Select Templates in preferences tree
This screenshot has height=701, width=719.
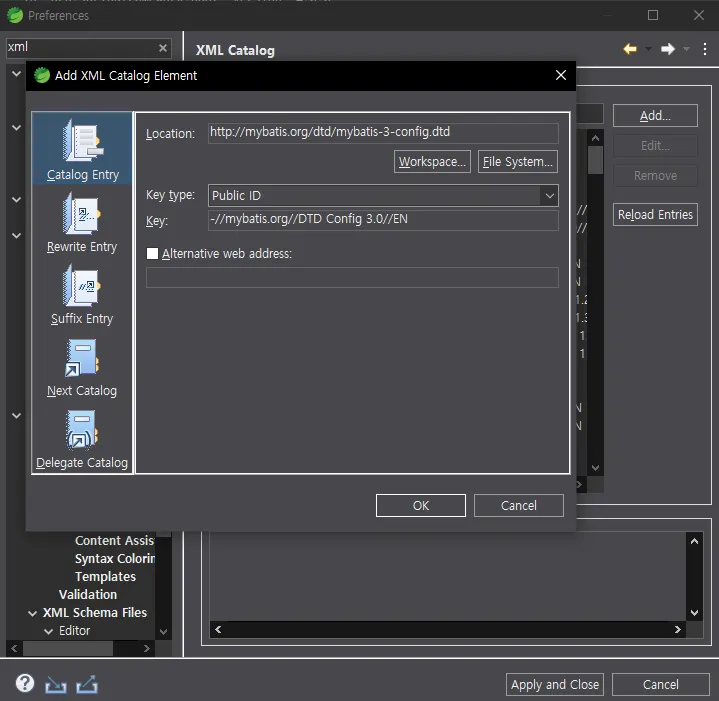pos(105,576)
